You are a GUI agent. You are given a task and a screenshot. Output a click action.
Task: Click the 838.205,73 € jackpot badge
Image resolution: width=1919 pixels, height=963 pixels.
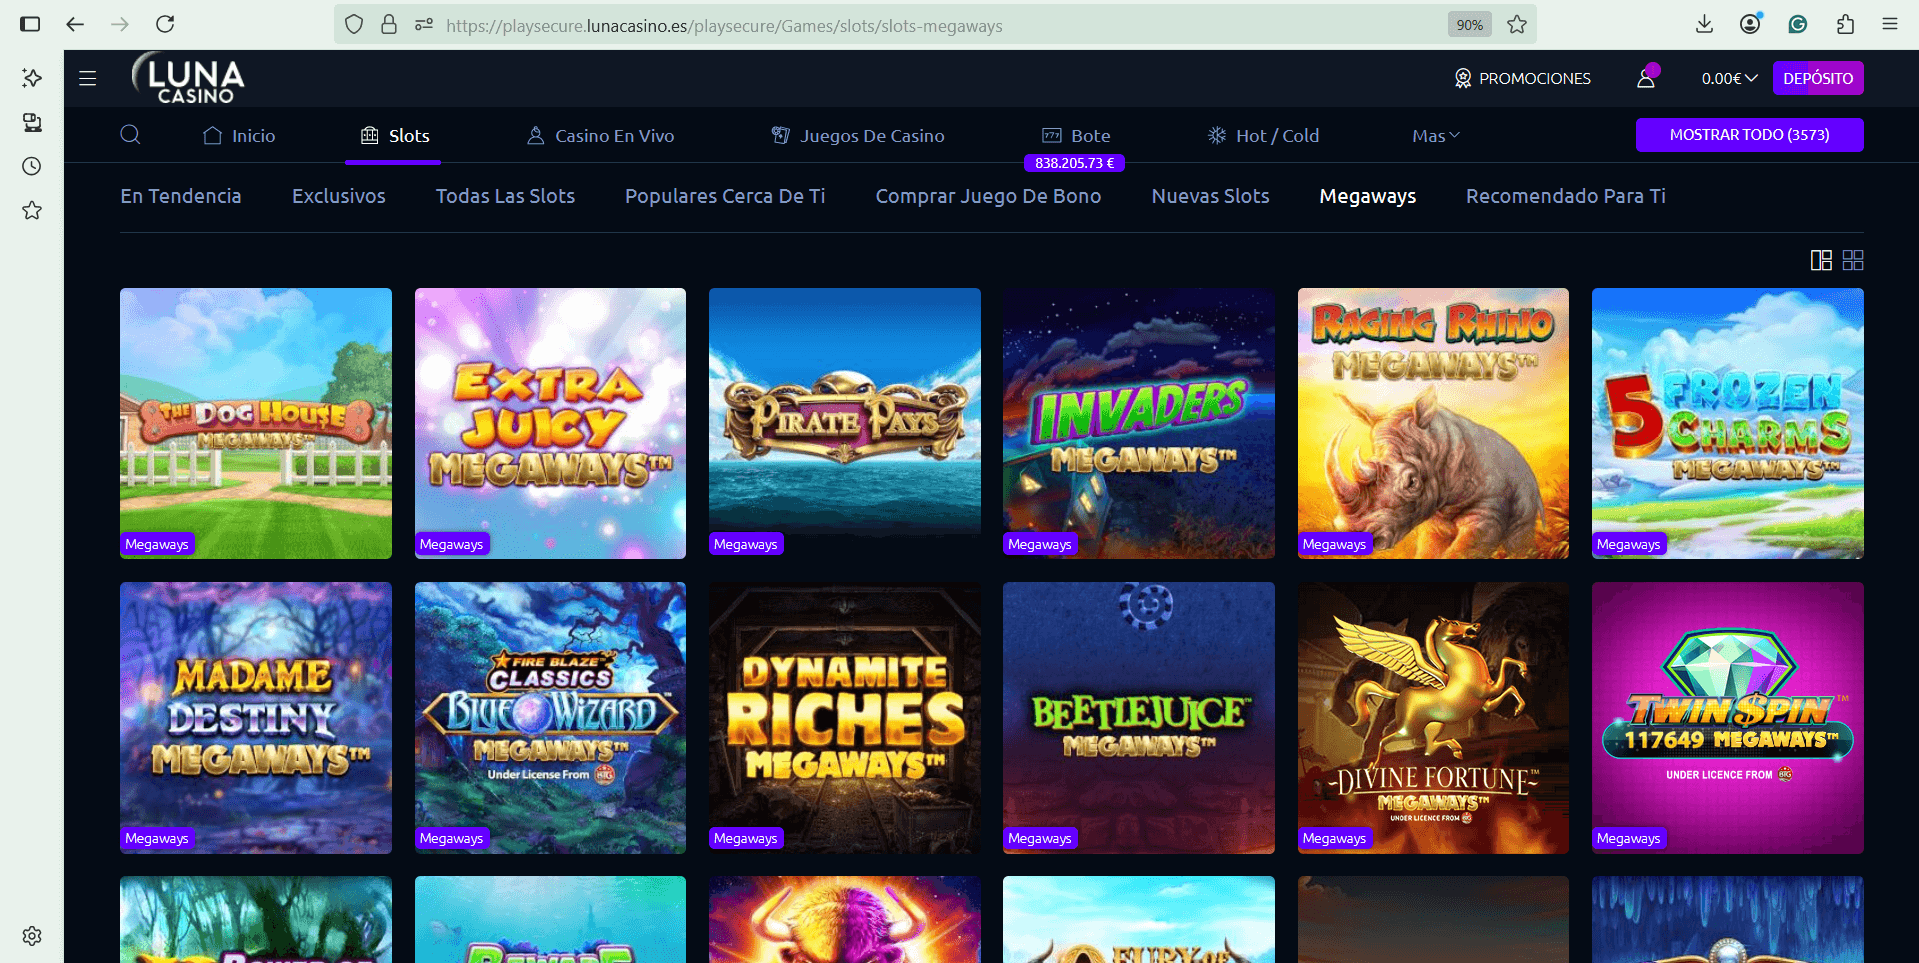click(x=1074, y=163)
